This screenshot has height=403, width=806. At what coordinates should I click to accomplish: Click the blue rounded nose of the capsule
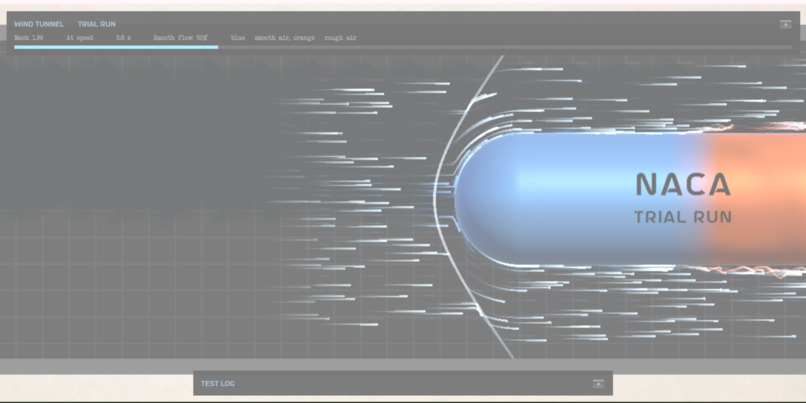[493, 199]
